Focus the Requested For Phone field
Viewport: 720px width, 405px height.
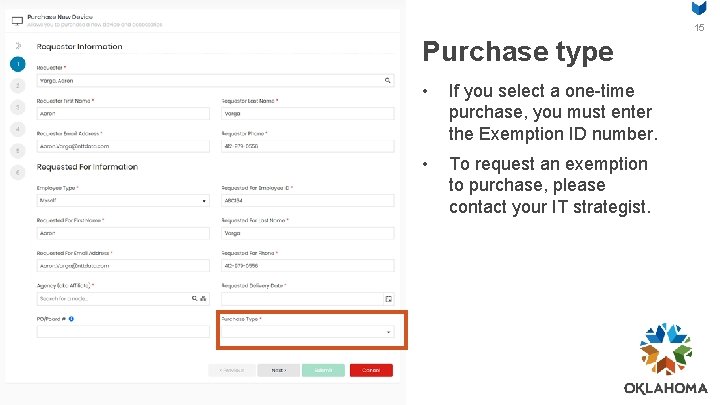[306, 266]
